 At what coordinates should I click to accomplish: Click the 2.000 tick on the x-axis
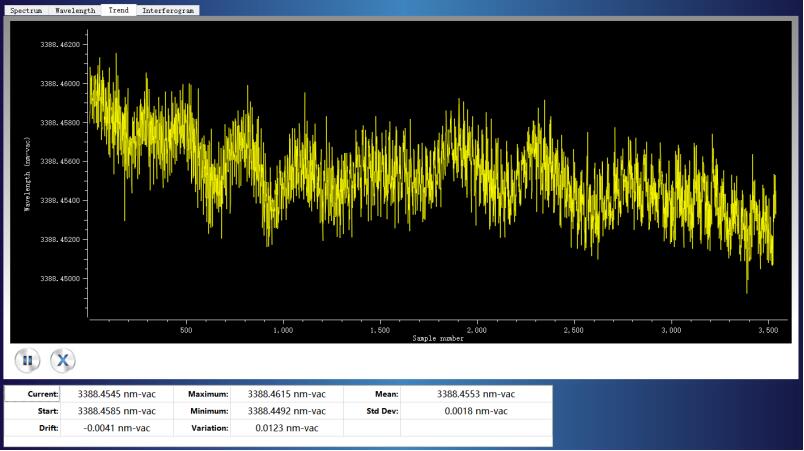[x=477, y=328]
